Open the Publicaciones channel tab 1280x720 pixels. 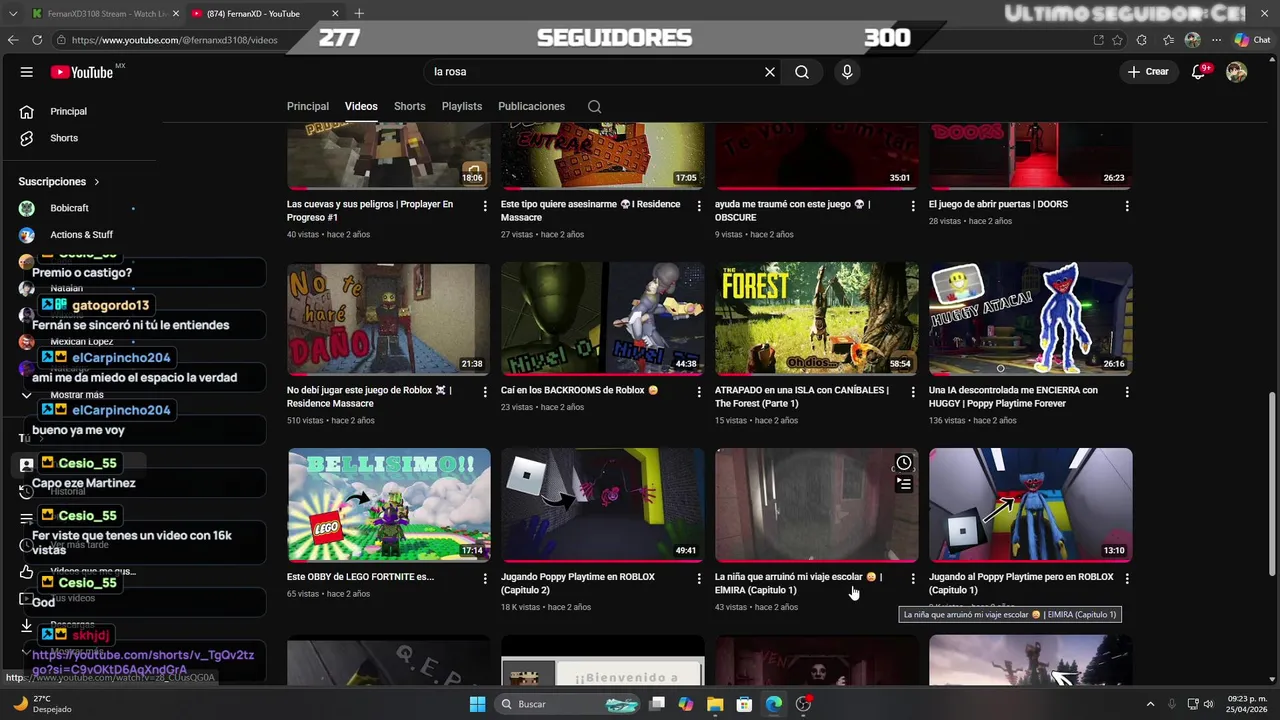click(x=531, y=106)
